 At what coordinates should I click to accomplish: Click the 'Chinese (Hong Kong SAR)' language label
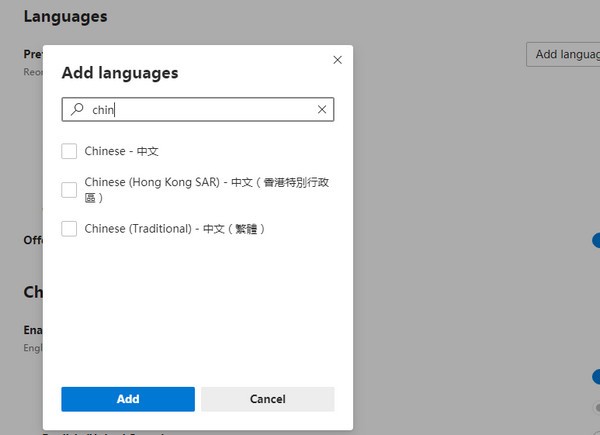[155, 183]
